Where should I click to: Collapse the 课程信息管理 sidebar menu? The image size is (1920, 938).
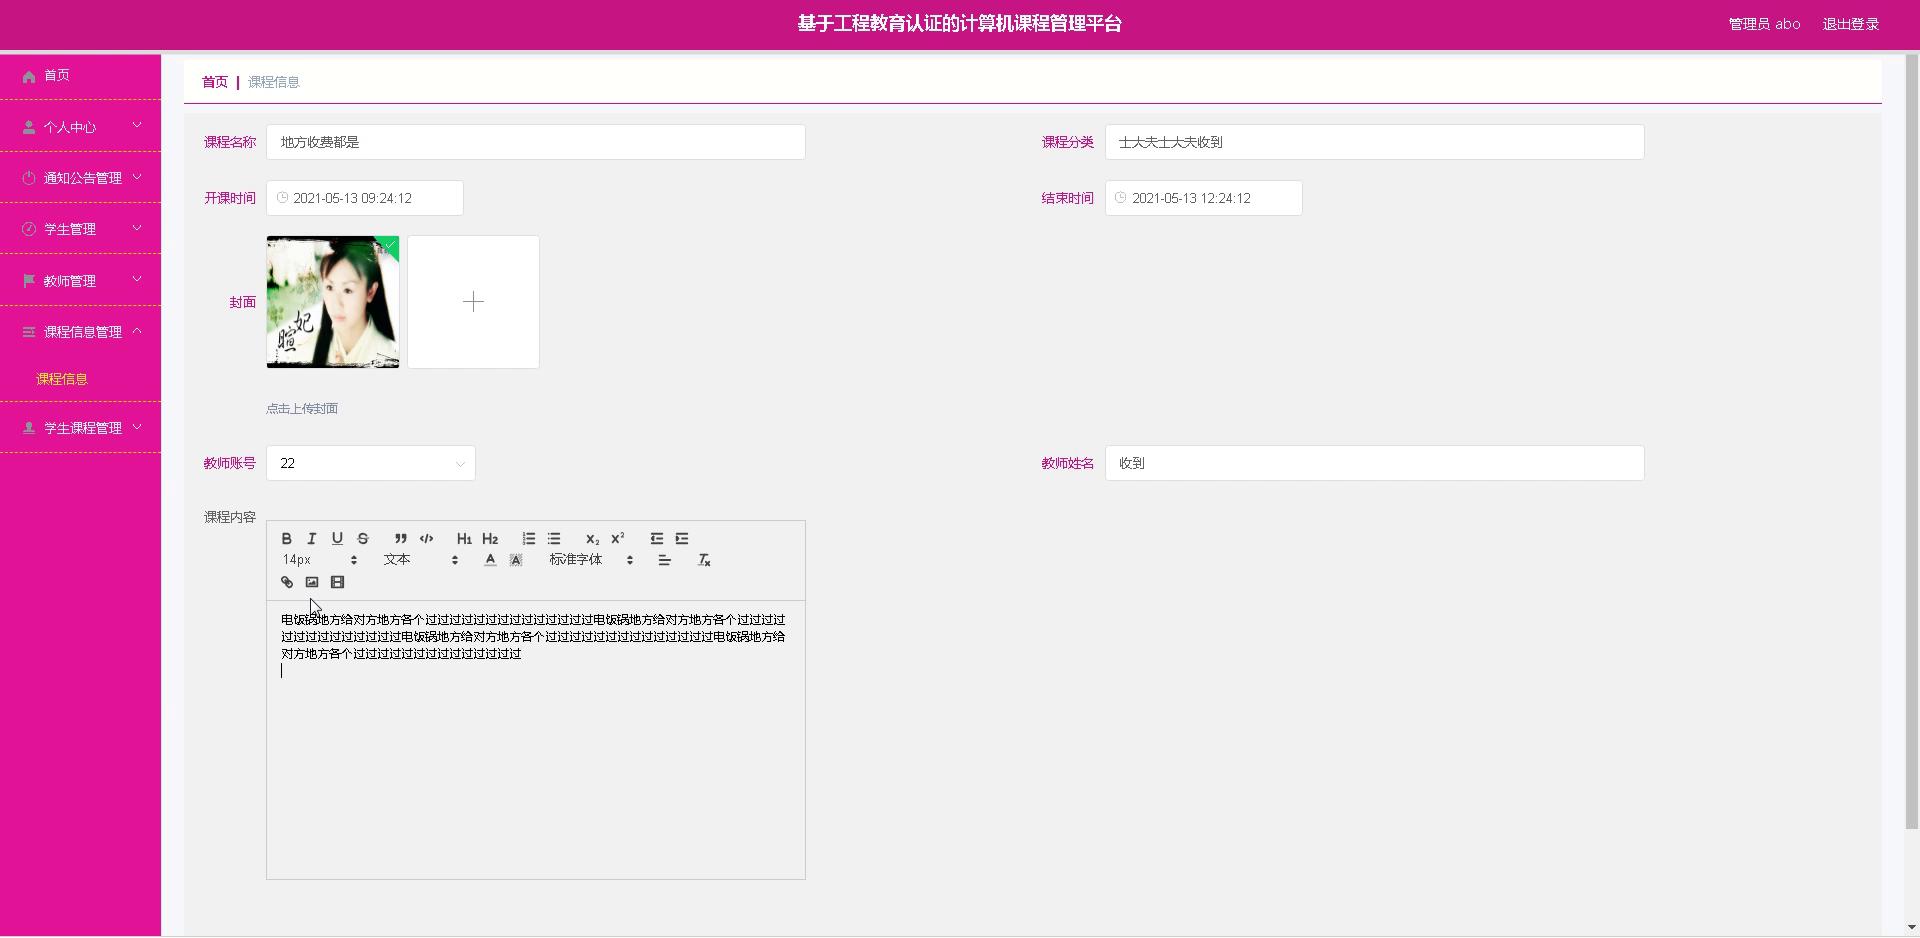80,332
